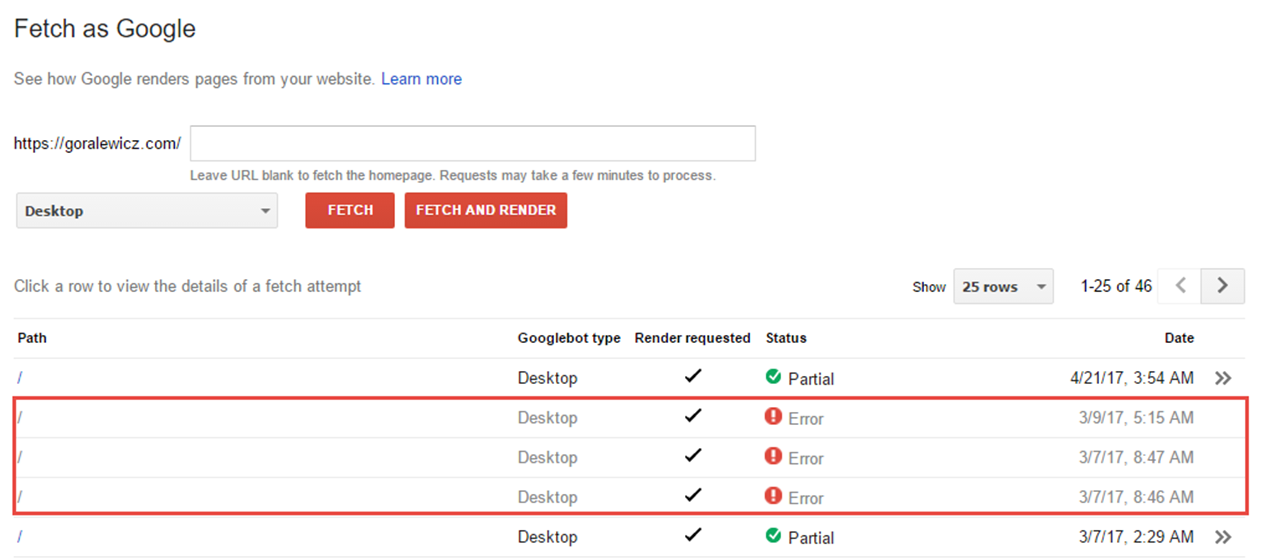
Task: Click the https://goralewicz.com/ URL prefix
Action: [x=97, y=143]
